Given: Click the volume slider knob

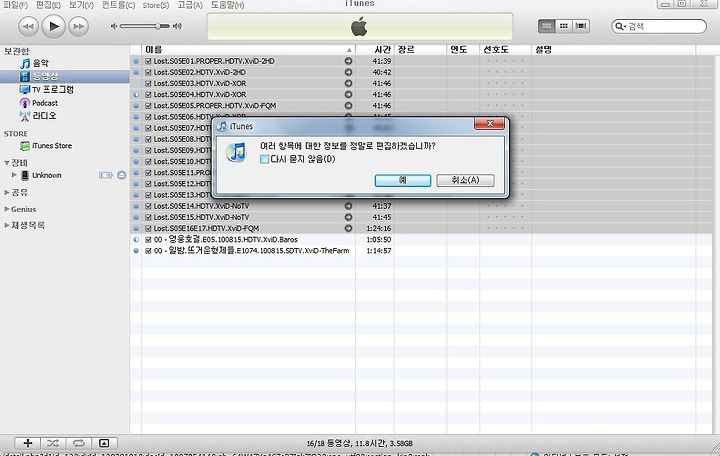Looking at the screenshot, I should pos(158,26).
